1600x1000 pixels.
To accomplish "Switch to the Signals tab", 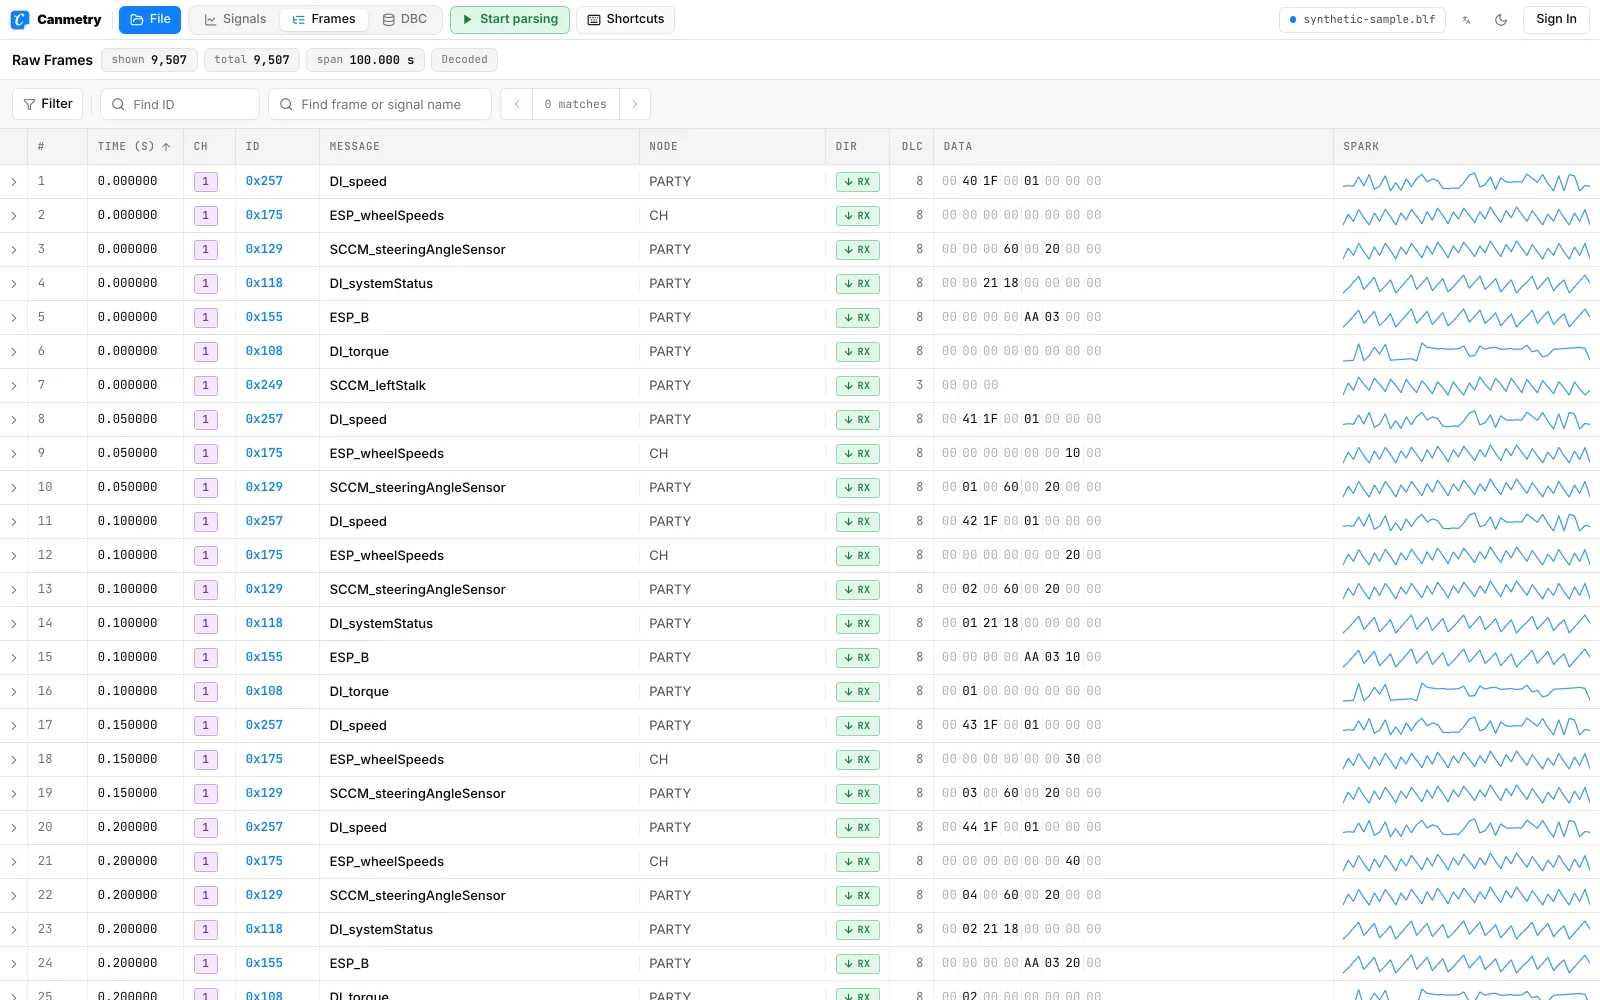I will 235,20.
